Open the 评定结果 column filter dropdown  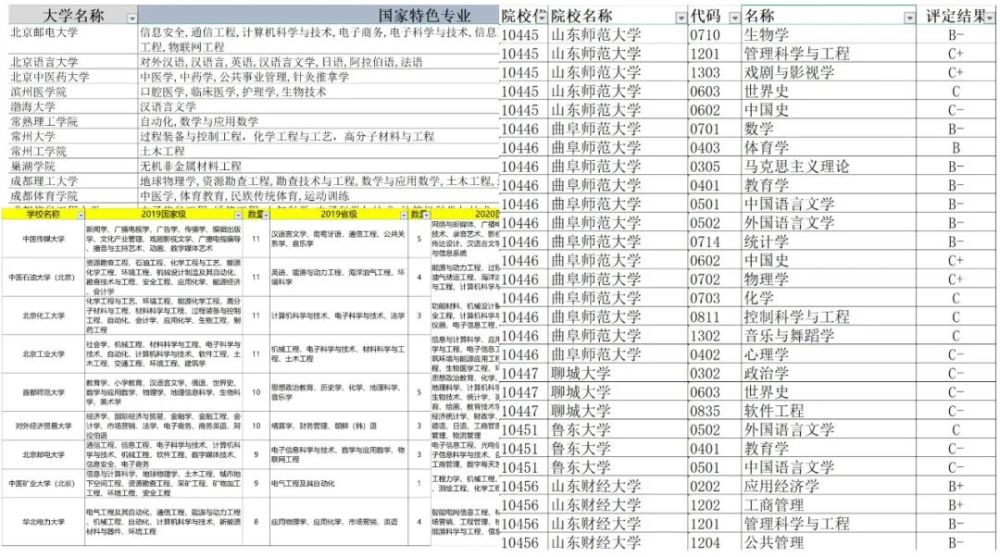[x=990, y=18]
